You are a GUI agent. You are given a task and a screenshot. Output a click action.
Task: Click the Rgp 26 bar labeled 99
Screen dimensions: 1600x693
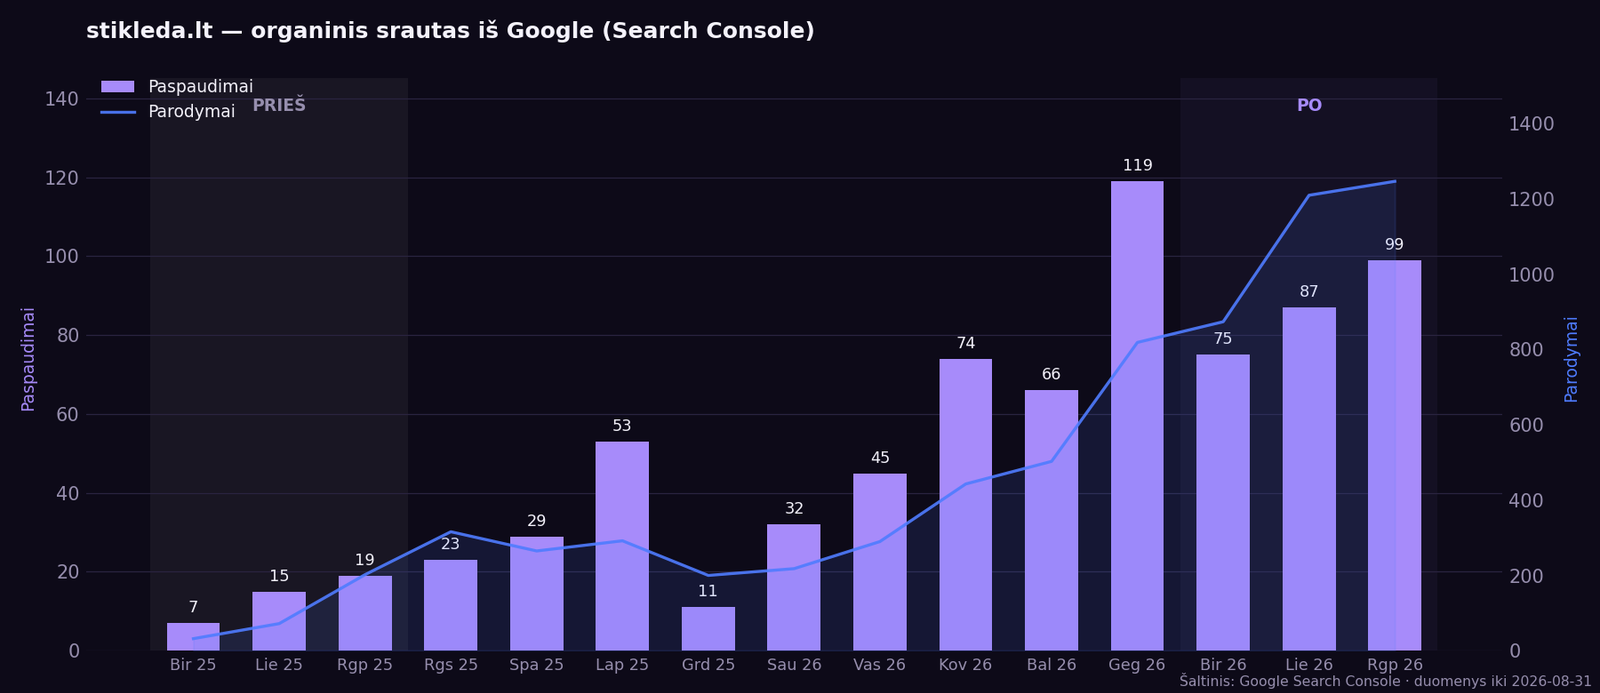click(1395, 455)
